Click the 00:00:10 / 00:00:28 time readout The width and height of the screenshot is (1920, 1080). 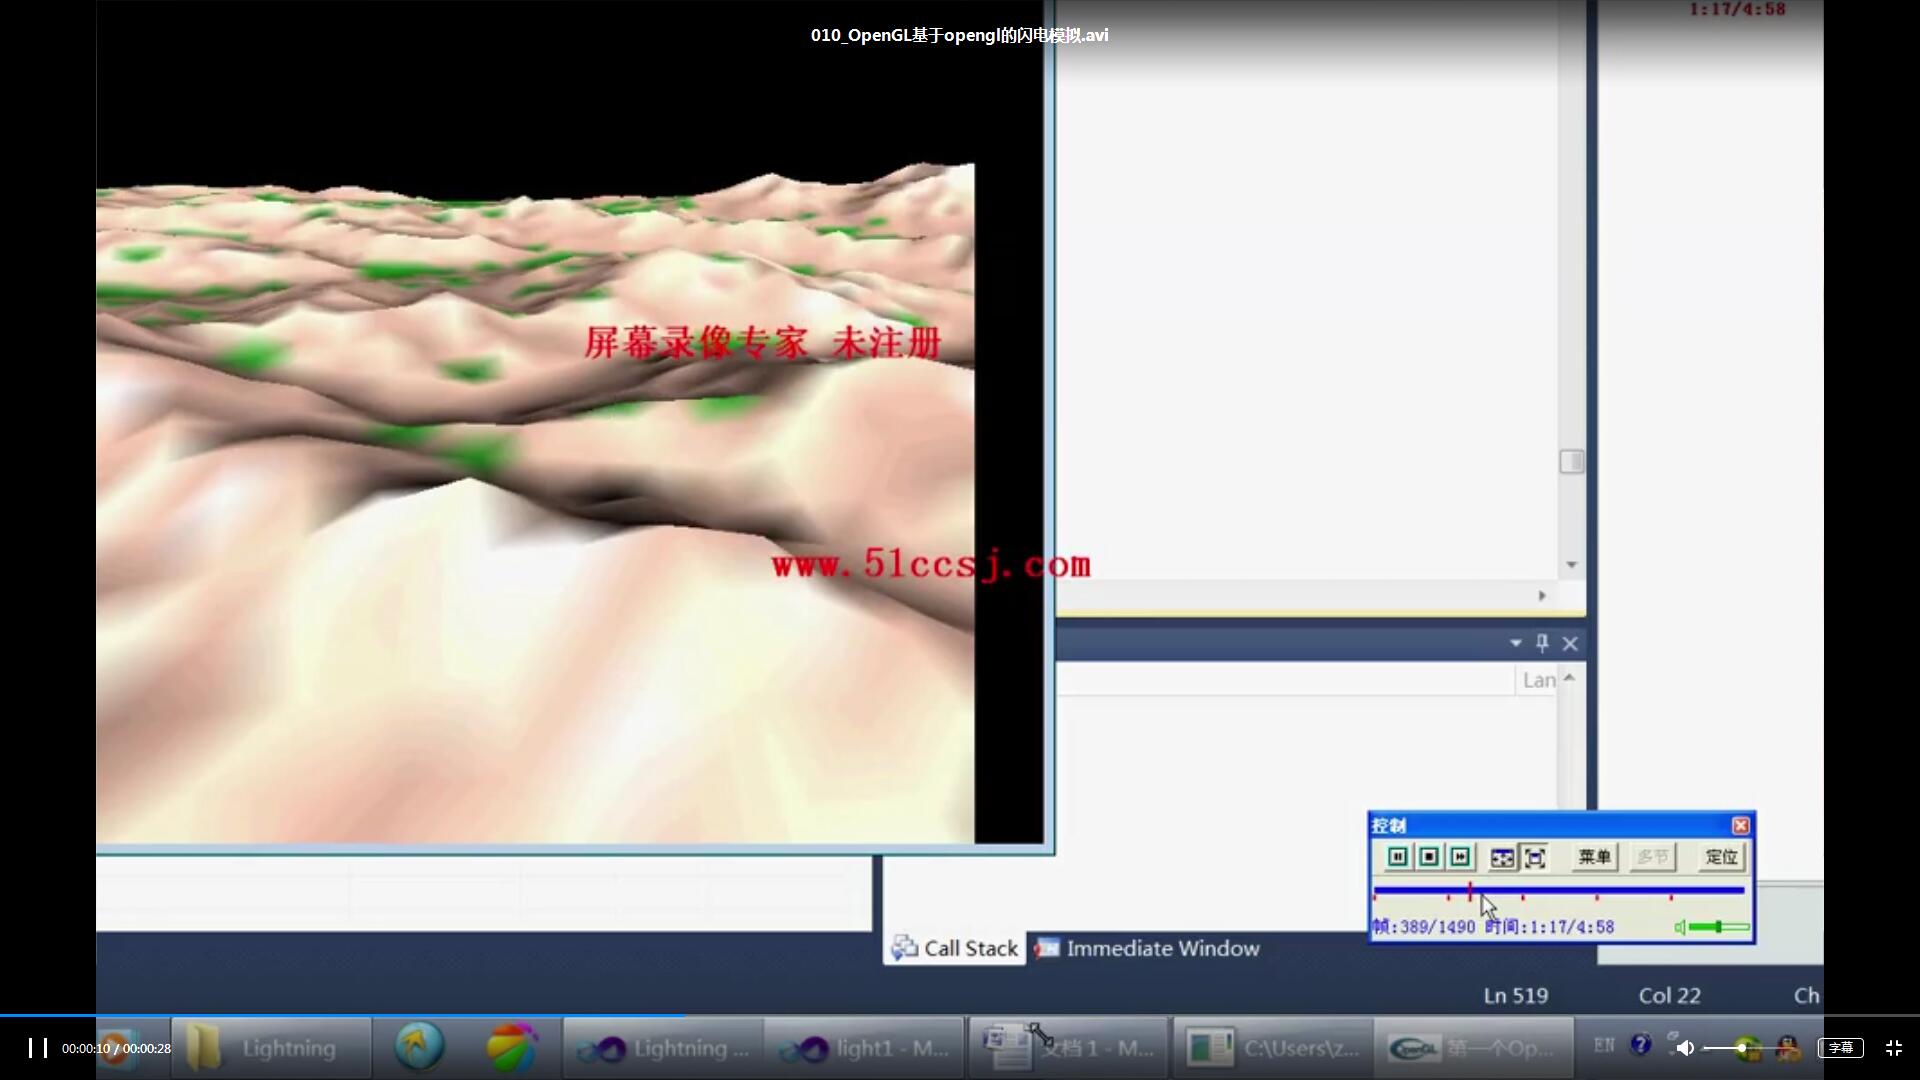[x=116, y=1049]
